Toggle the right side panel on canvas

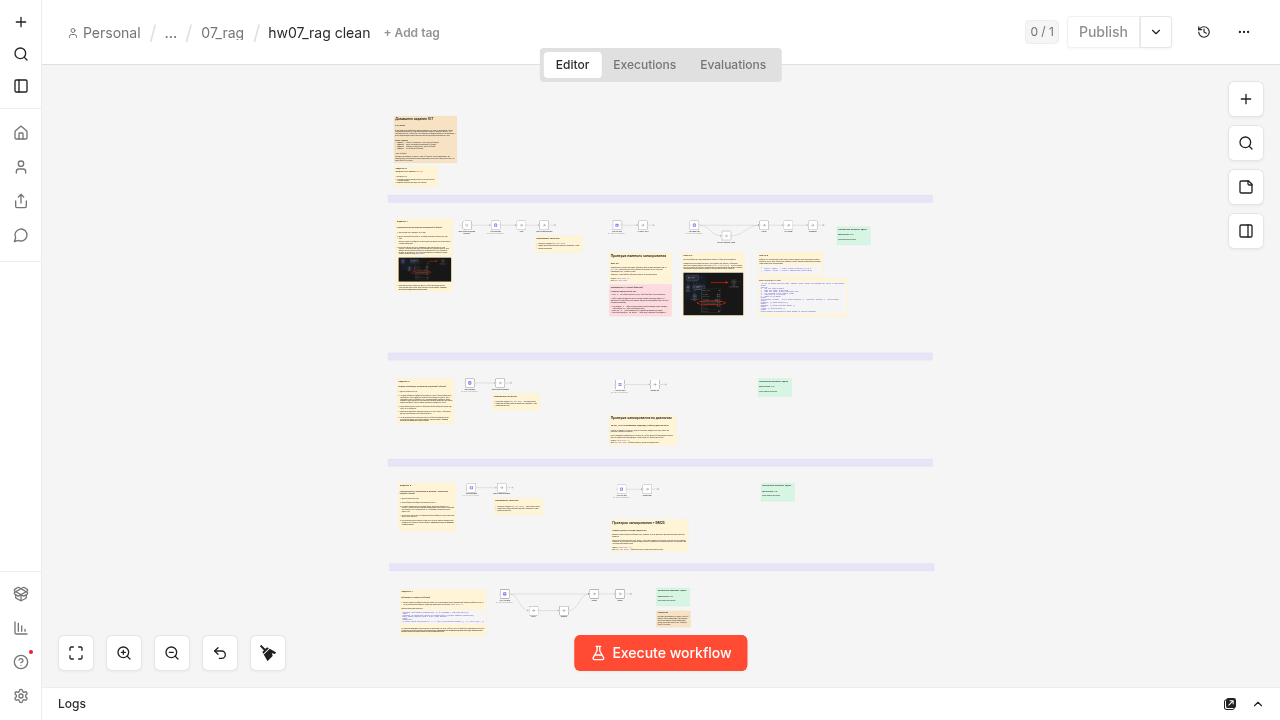pyautogui.click(x=1246, y=231)
